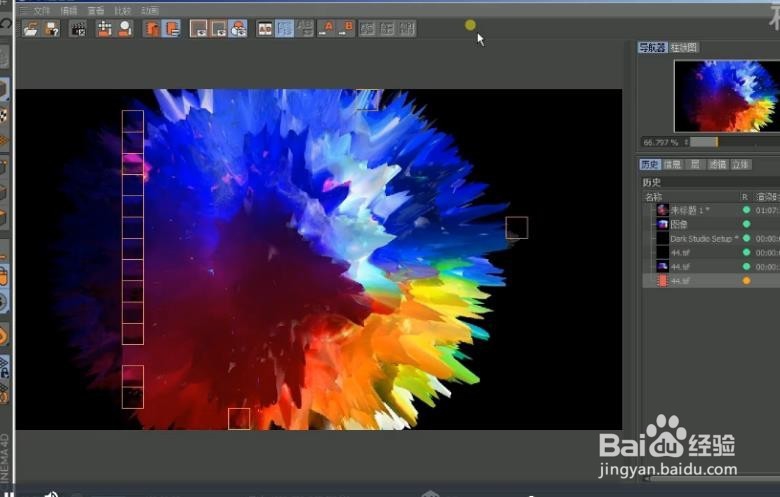Image resolution: width=780 pixels, height=497 pixels.
Task: Click middle of three gray grid icons
Action: [x=388, y=29]
